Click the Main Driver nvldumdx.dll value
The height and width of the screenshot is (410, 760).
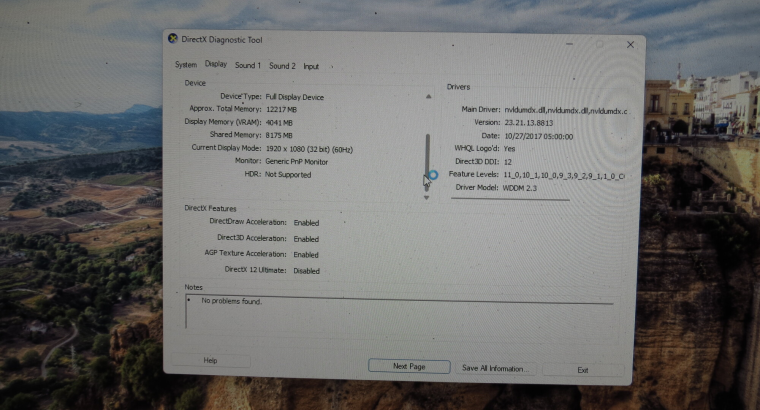[566, 110]
